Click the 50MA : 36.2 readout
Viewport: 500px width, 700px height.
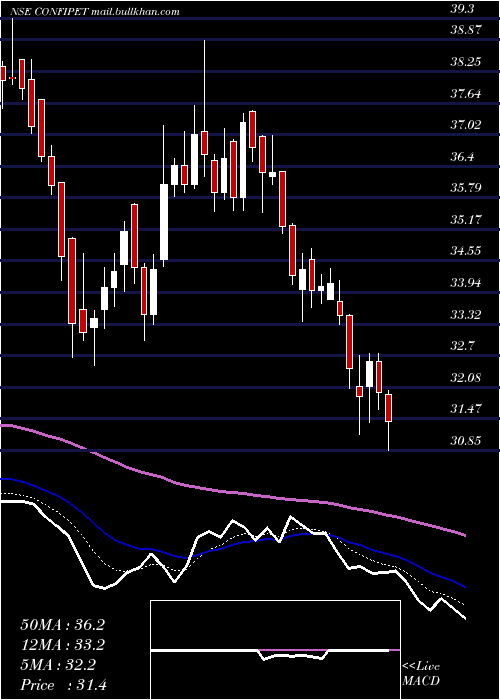[x=63, y=625]
